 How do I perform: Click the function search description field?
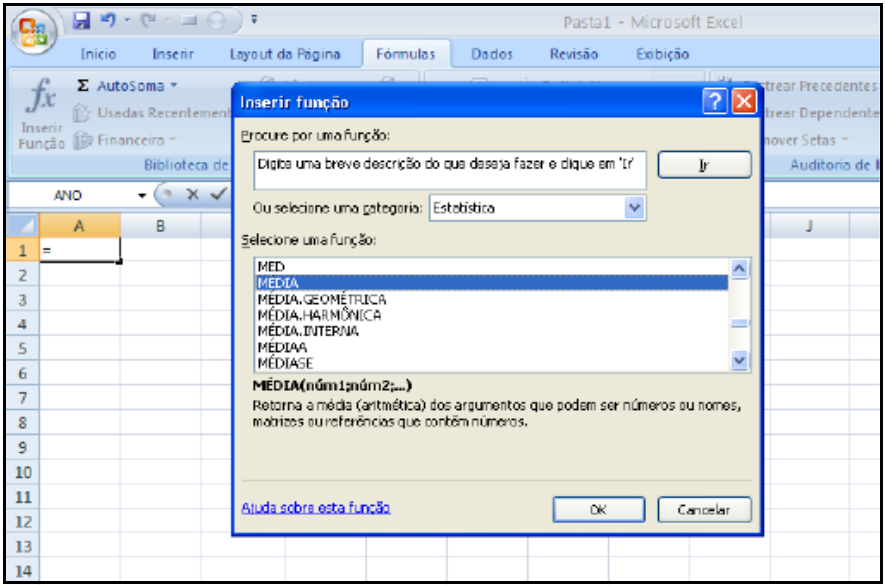[449, 165]
